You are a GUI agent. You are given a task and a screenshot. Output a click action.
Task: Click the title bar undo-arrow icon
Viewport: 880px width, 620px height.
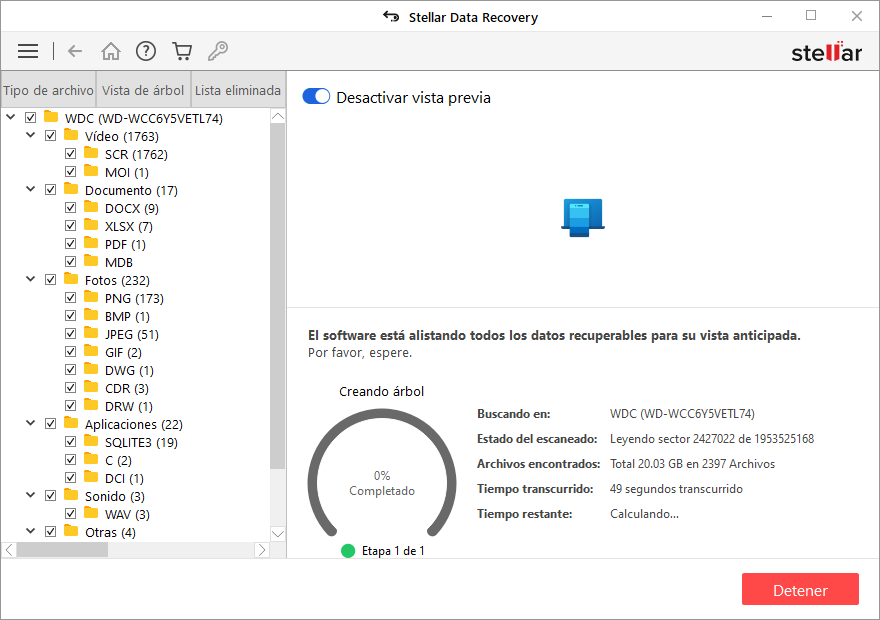pyautogui.click(x=391, y=17)
